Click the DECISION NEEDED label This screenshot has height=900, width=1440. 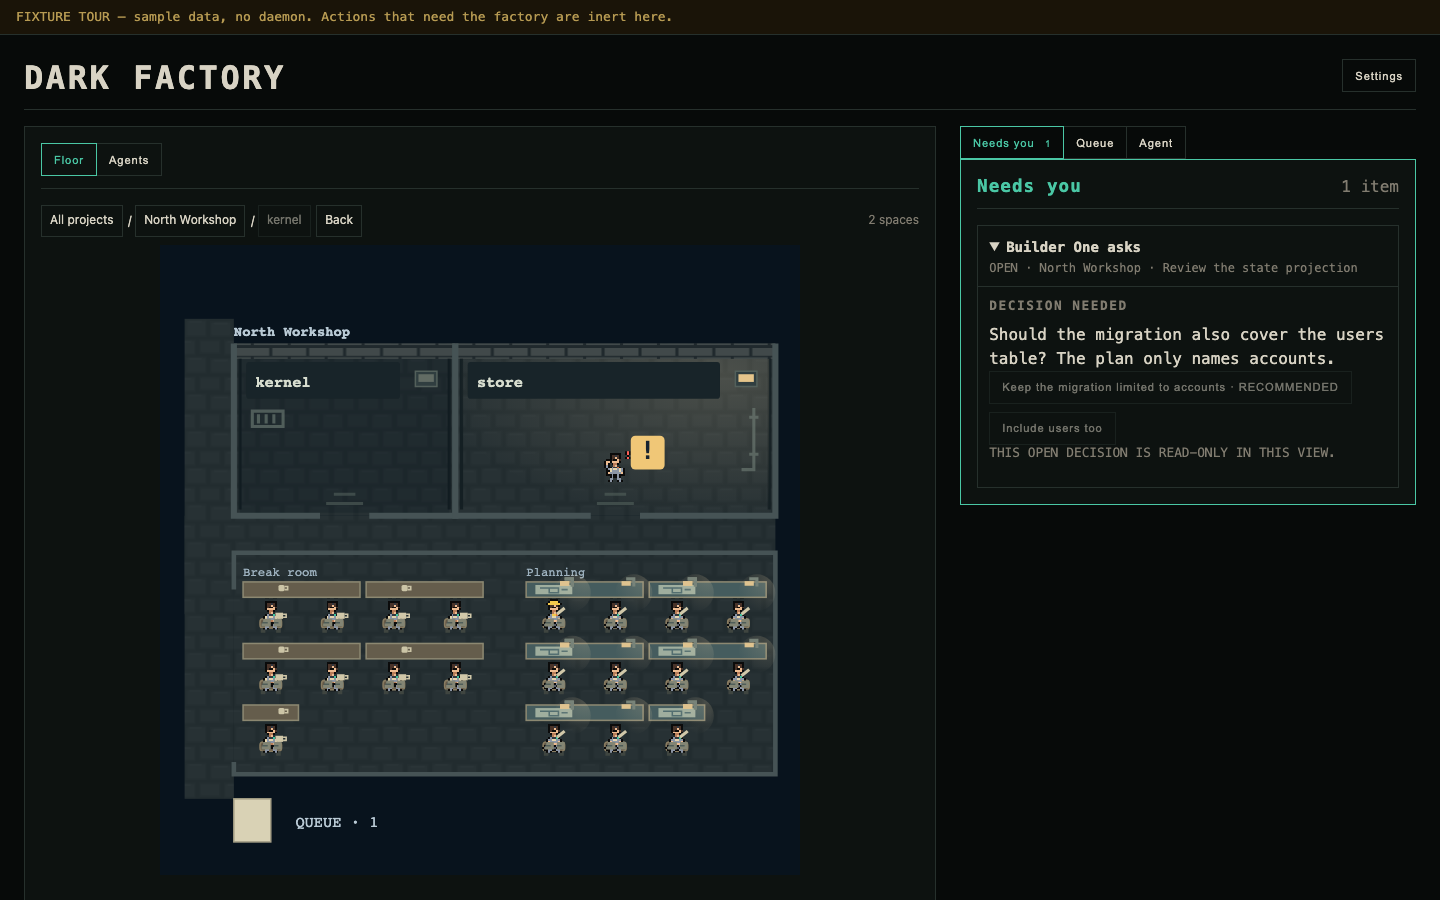click(1058, 306)
